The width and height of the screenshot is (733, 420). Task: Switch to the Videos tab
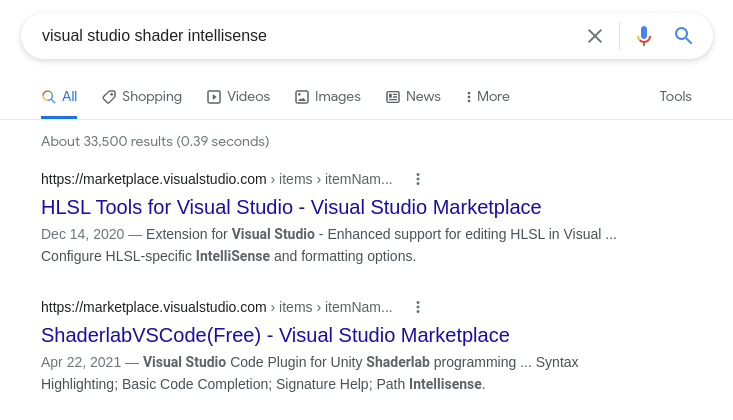click(238, 97)
